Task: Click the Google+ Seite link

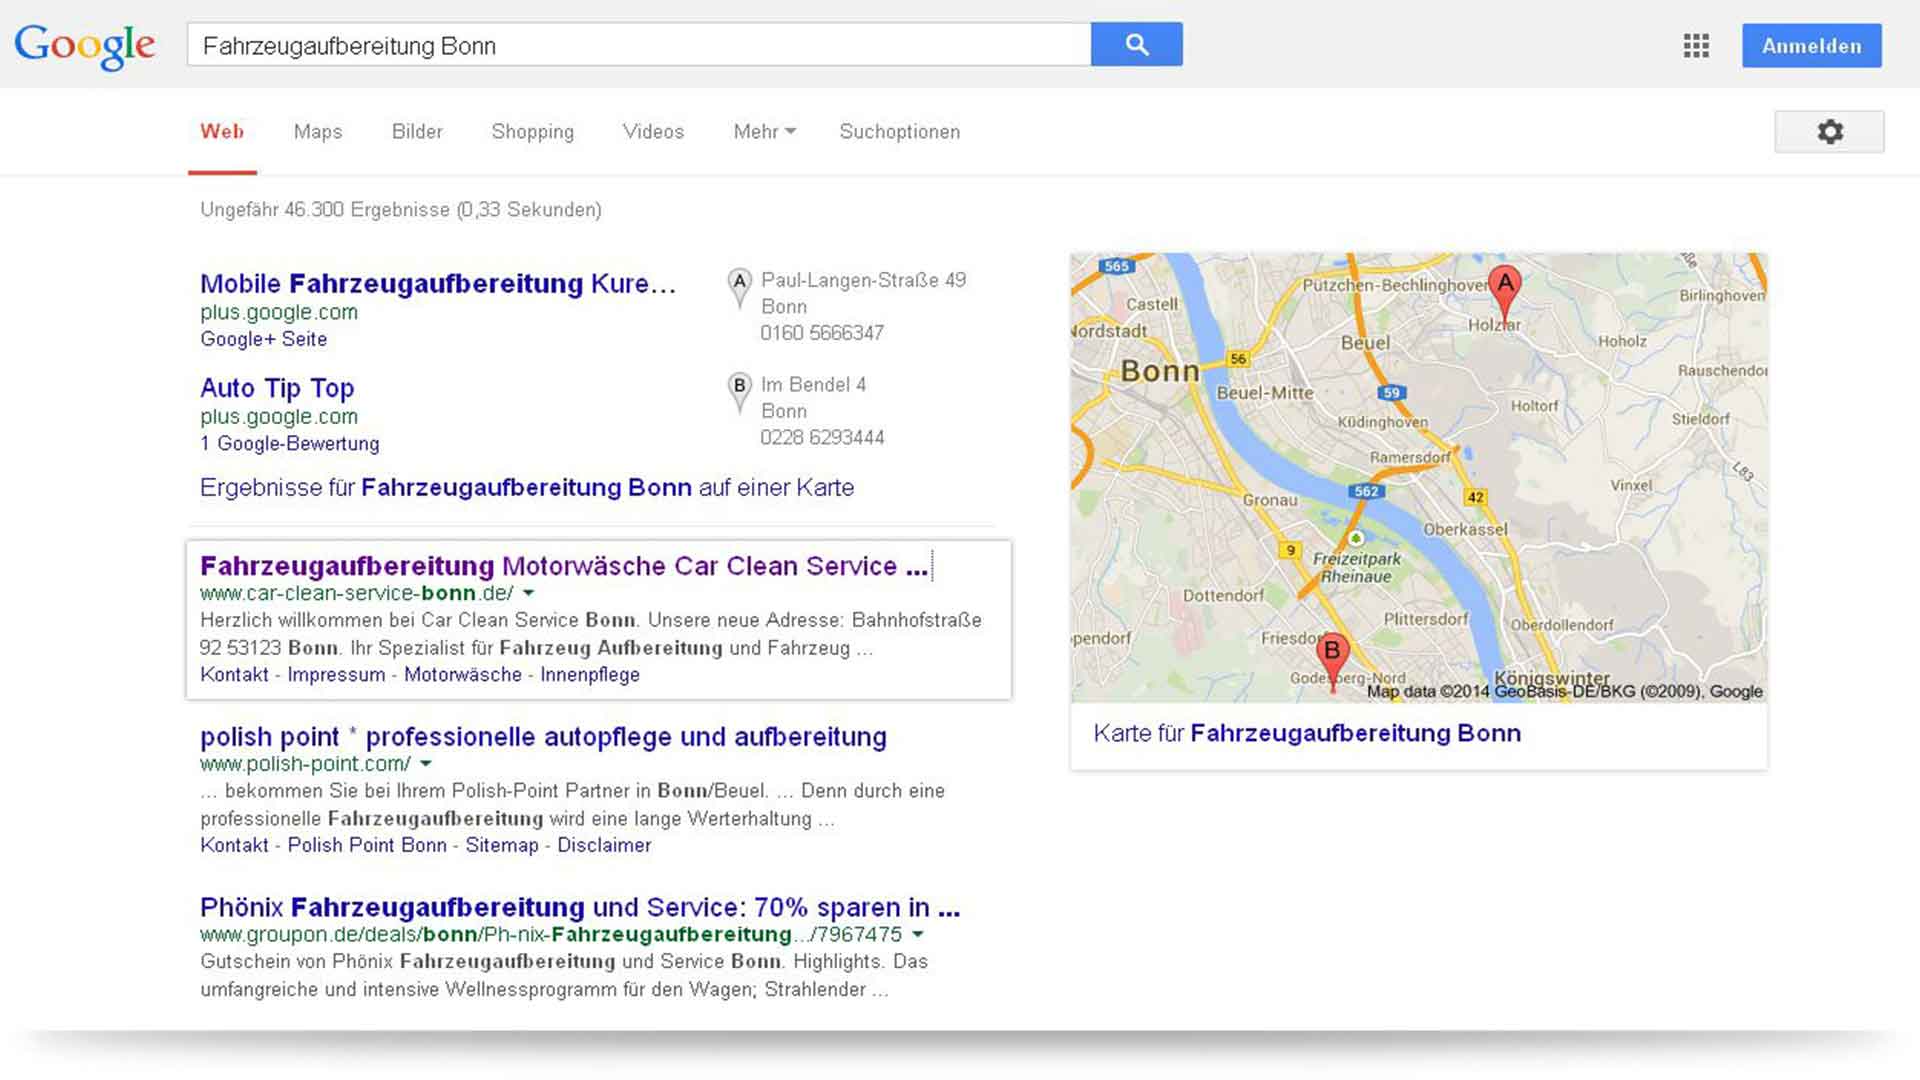Action: click(x=263, y=339)
